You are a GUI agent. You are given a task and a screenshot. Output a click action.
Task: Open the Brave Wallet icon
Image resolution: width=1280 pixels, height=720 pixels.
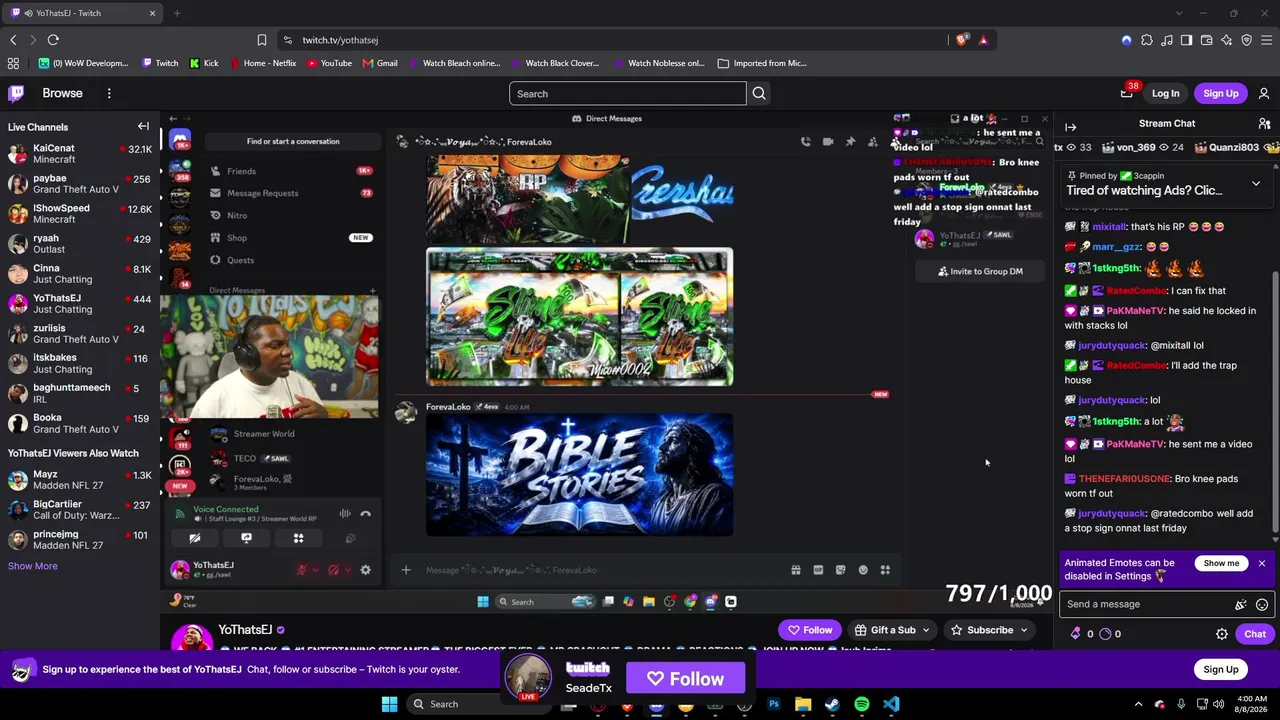coord(1206,40)
